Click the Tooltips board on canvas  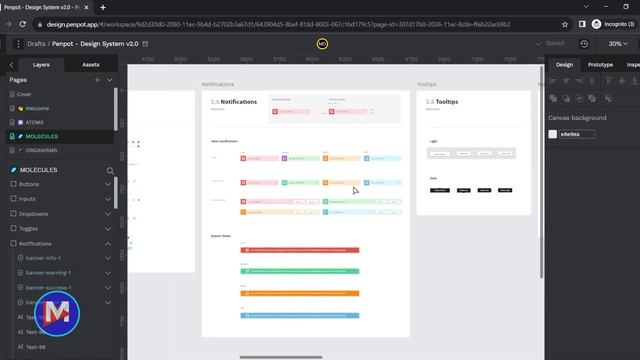(473, 153)
